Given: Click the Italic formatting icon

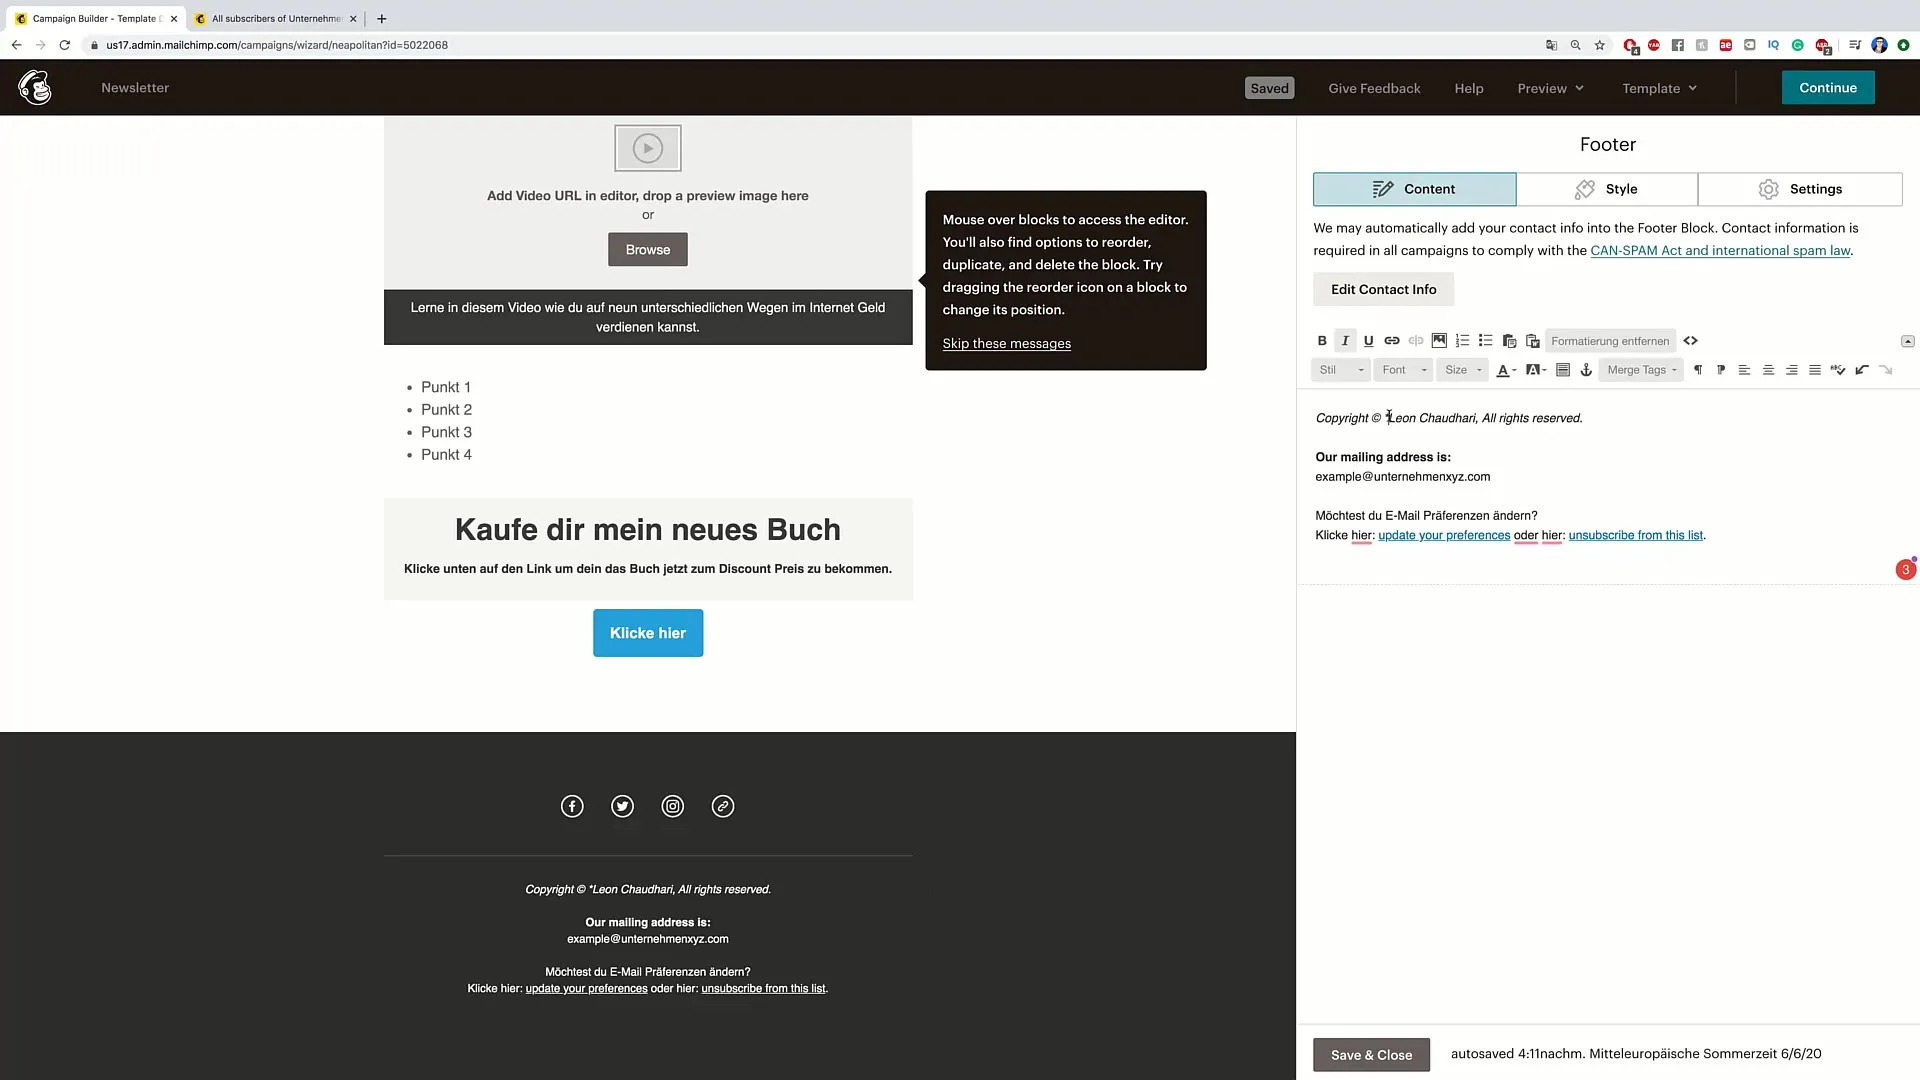Looking at the screenshot, I should point(1345,340).
